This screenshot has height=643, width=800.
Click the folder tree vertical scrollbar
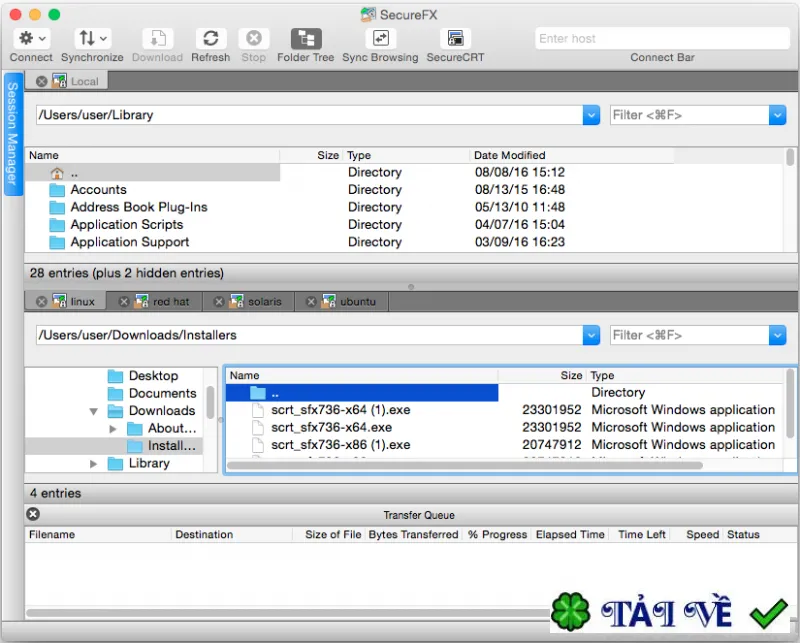pyautogui.click(x=210, y=403)
